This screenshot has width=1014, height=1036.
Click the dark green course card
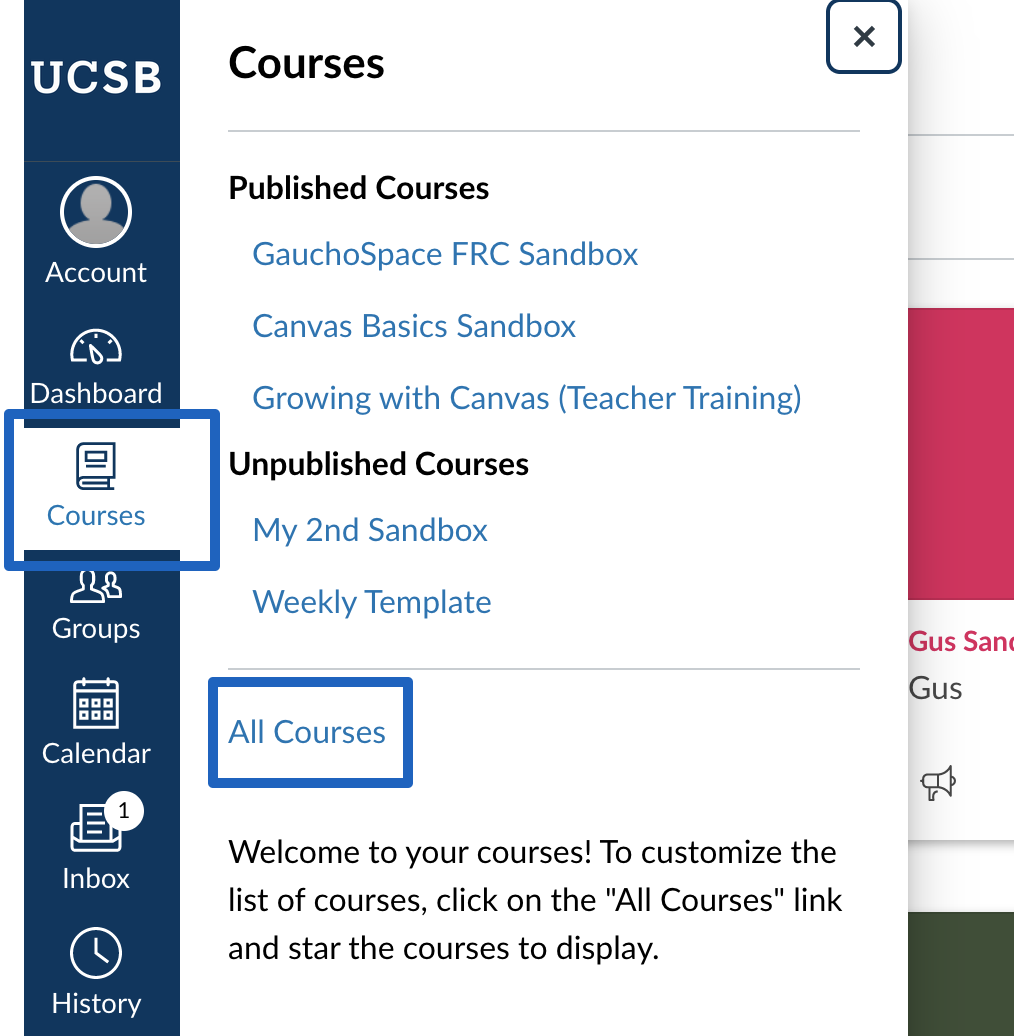point(961,974)
